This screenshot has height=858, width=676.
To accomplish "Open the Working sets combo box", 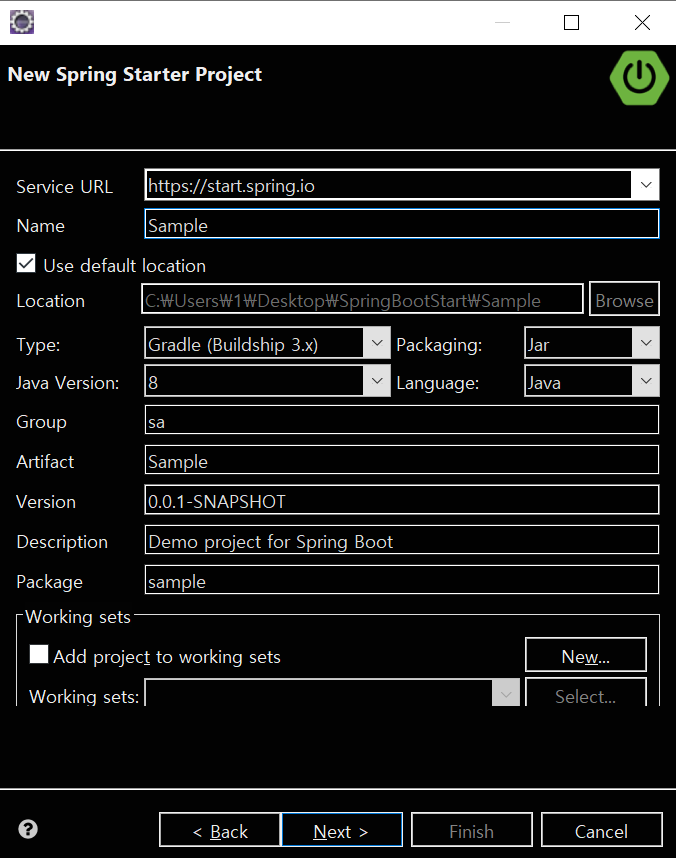I will click(332, 693).
